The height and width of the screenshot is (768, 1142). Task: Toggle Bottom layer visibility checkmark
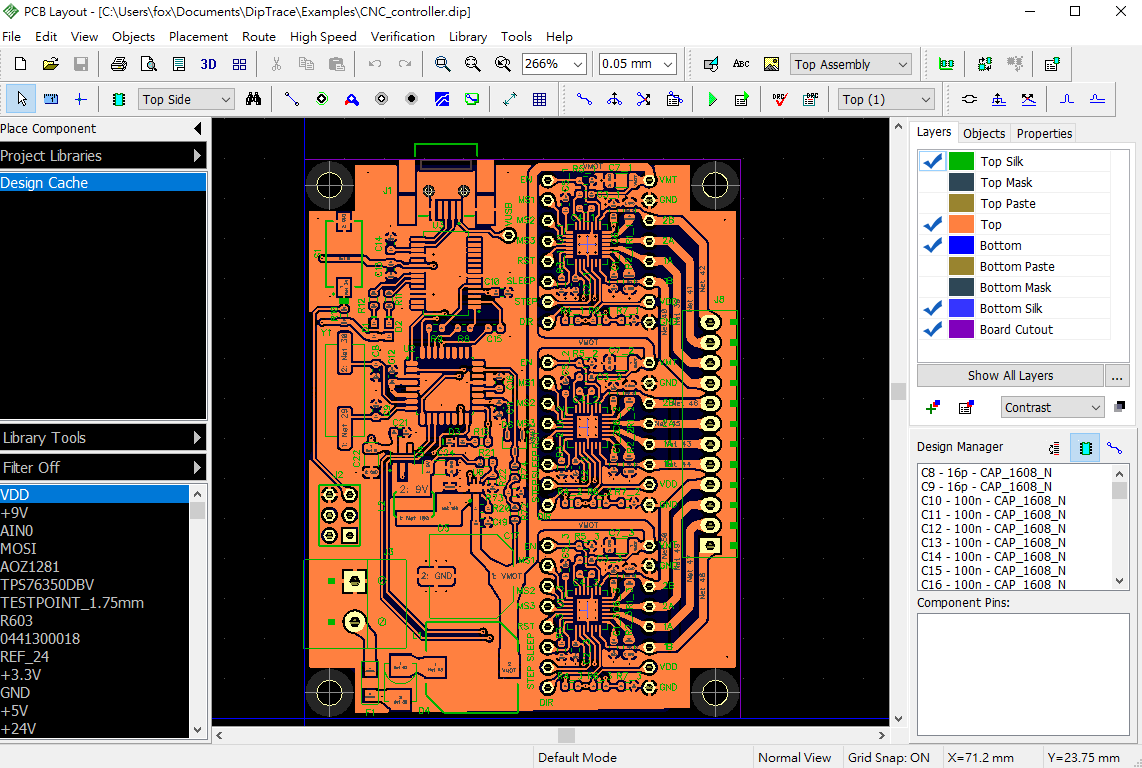click(933, 246)
